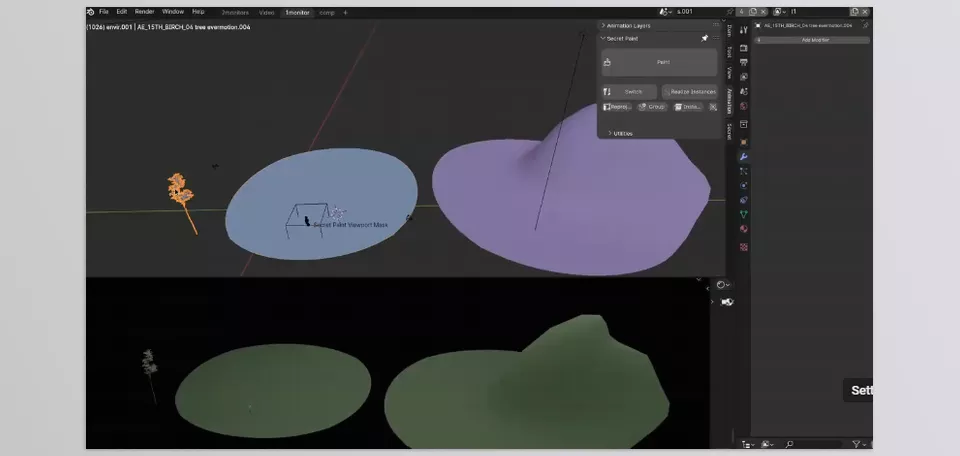Click the large Paint button
The height and width of the screenshot is (456, 960).
[x=659, y=62]
